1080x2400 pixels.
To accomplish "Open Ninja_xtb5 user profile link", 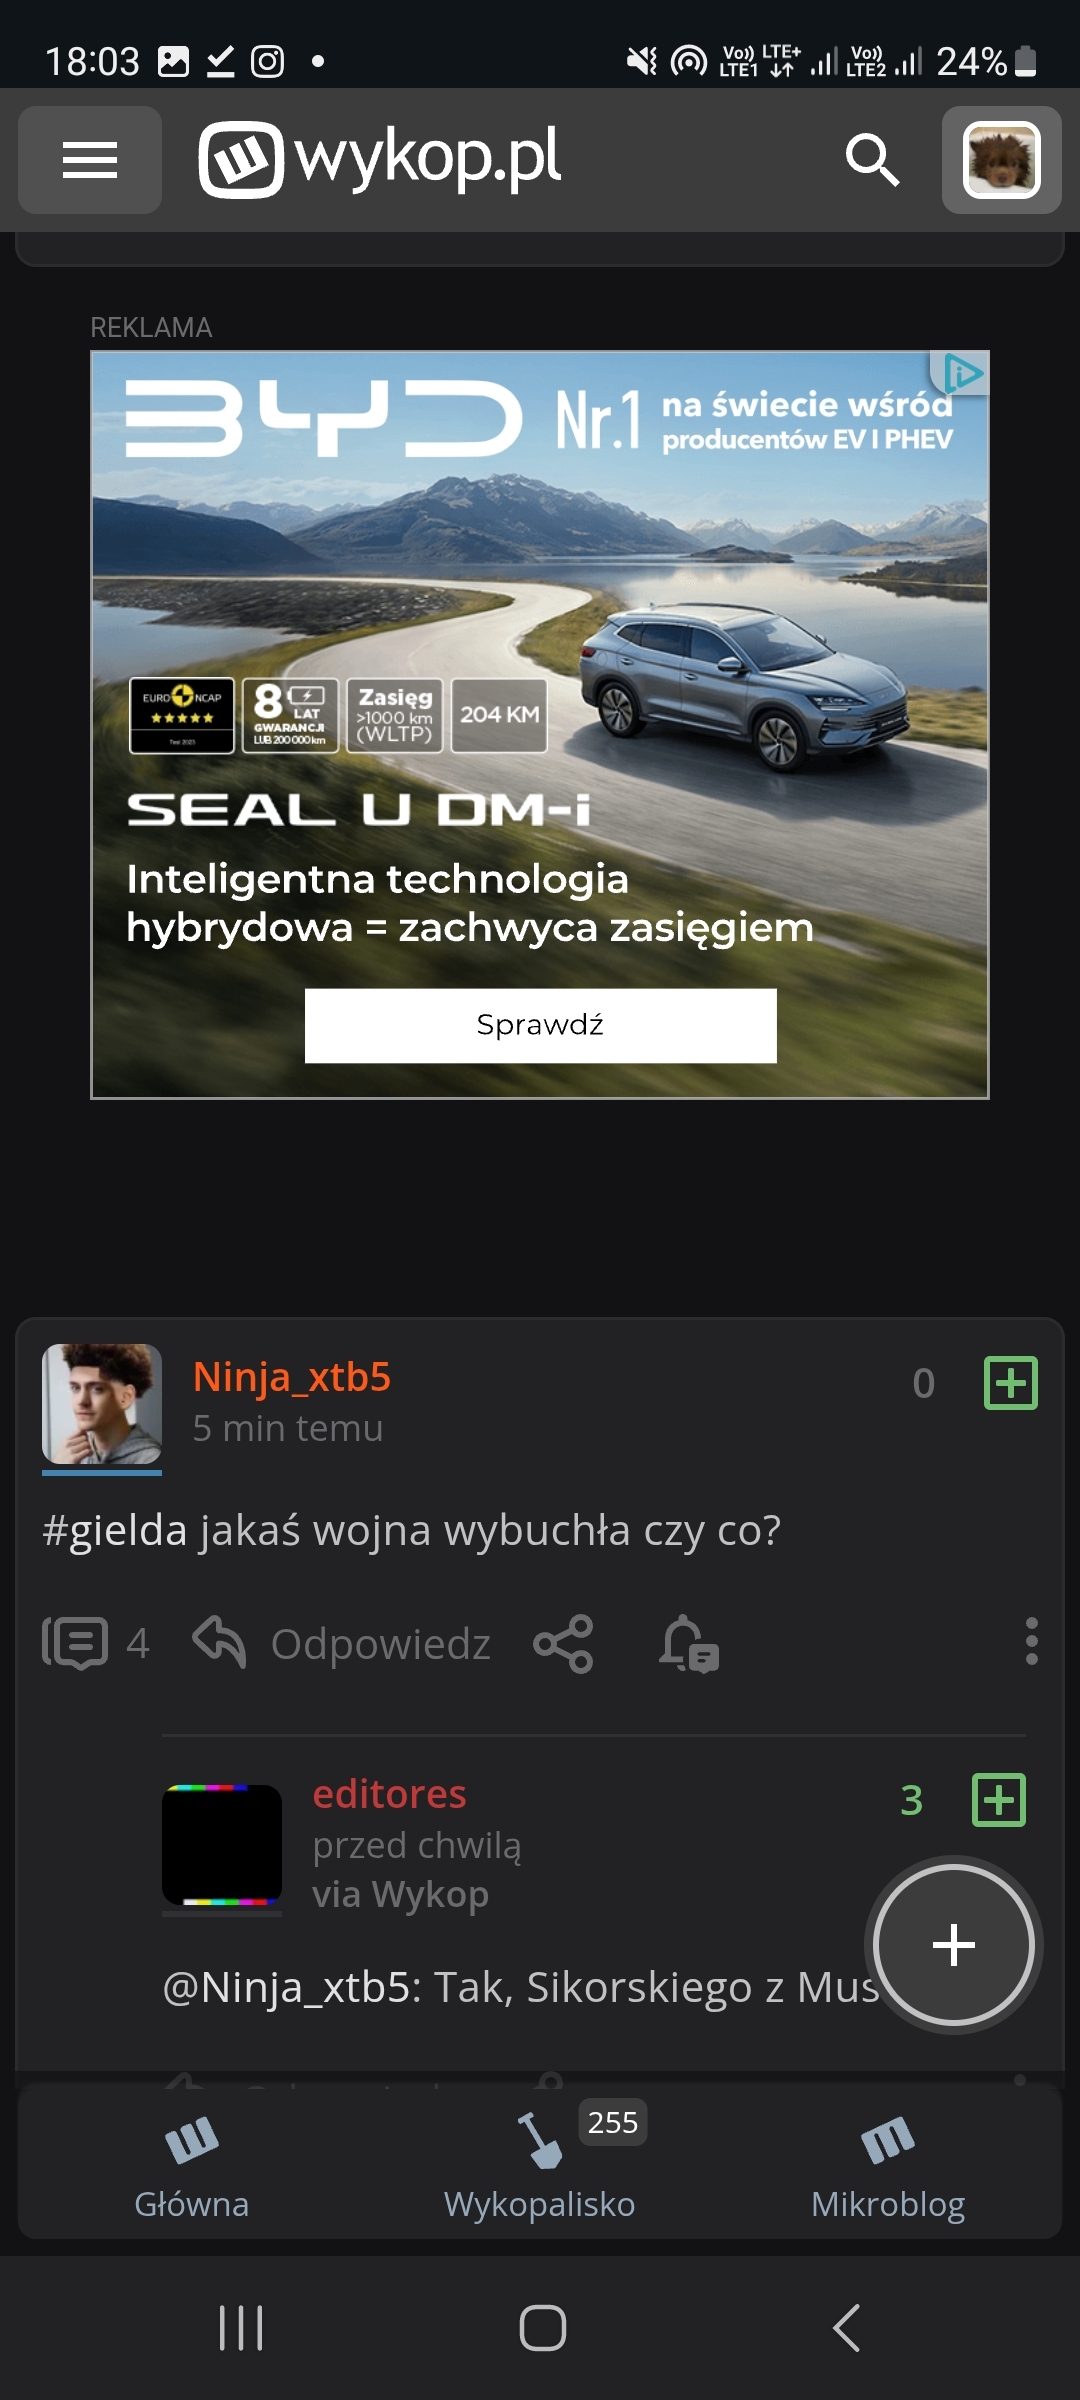I will click(x=291, y=1377).
